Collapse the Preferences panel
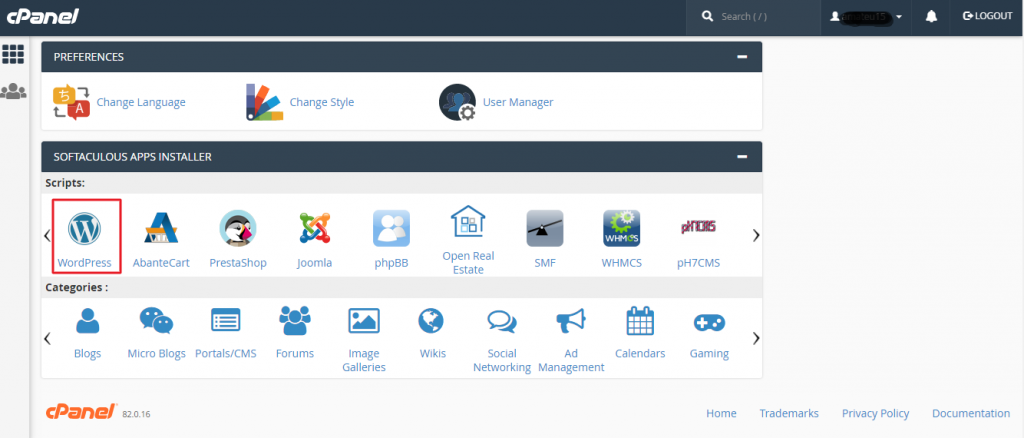The image size is (1024, 438). pos(742,57)
